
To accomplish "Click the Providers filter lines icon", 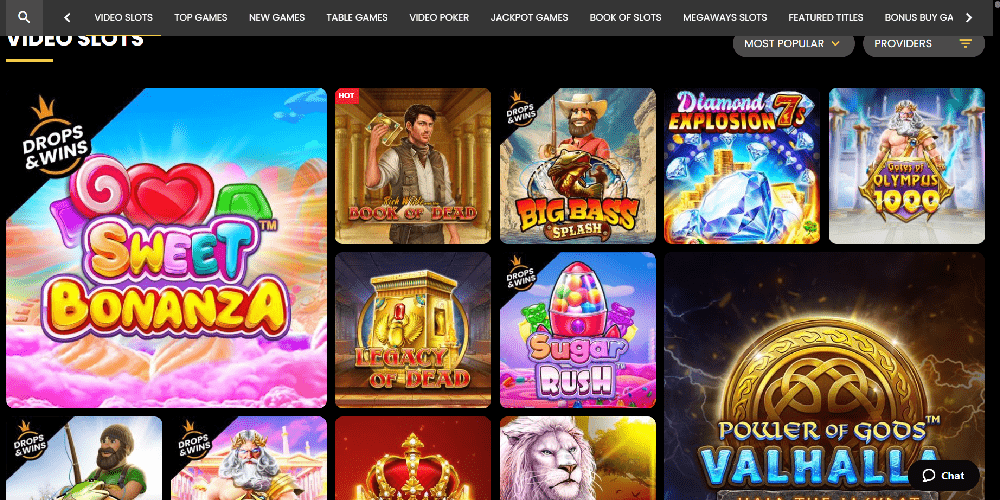I will [966, 43].
